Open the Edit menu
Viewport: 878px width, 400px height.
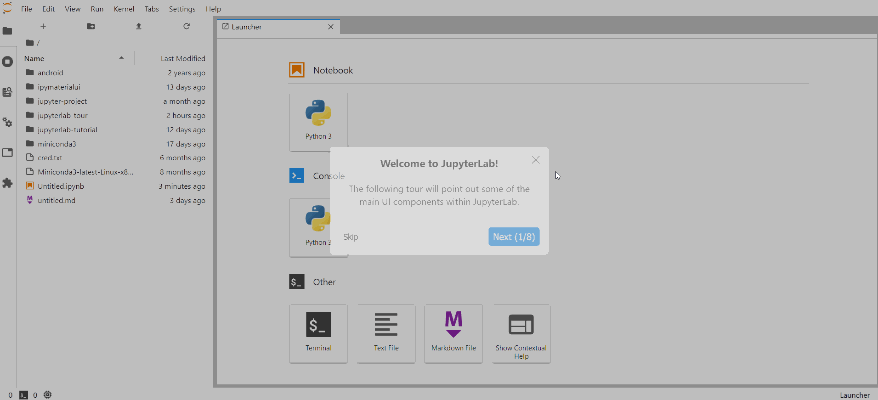tap(49, 9)
